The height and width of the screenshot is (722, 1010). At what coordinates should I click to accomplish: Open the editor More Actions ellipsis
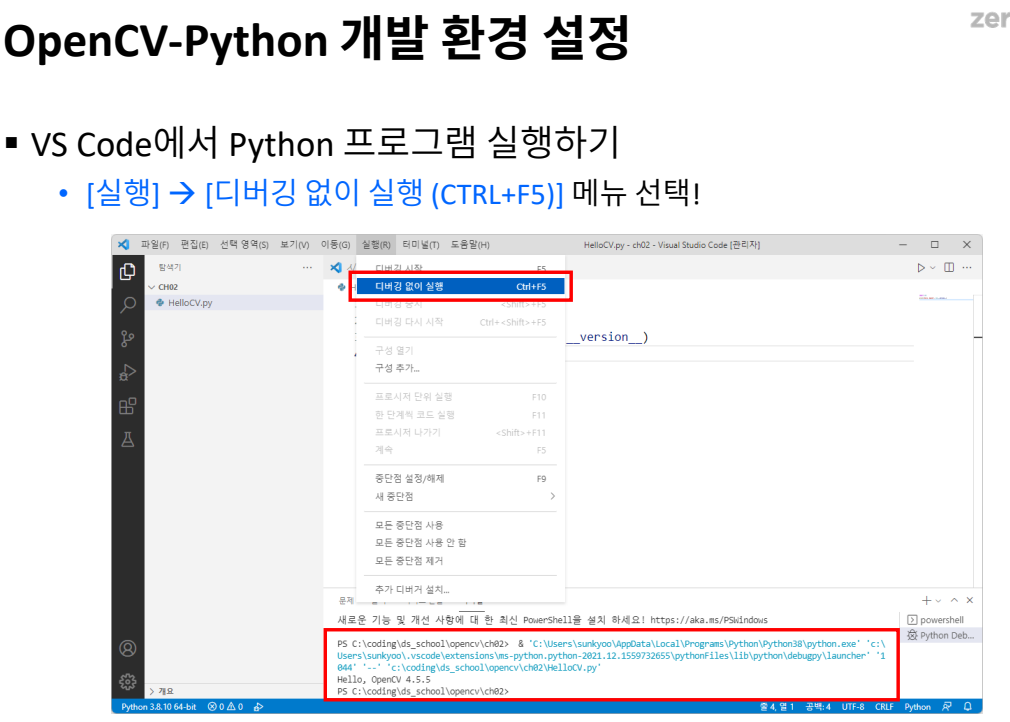point(967,267)
